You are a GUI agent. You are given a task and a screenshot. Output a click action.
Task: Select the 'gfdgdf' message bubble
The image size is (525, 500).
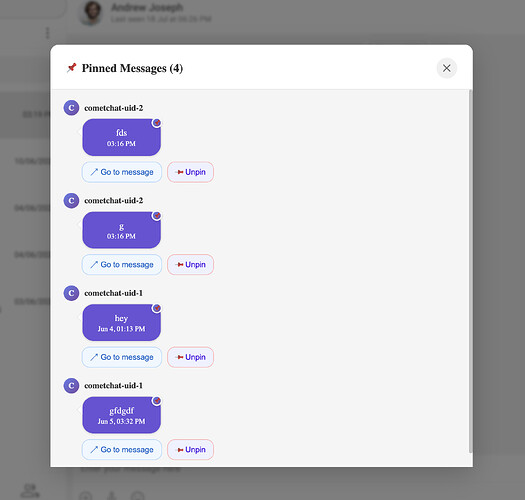[122, 415]
